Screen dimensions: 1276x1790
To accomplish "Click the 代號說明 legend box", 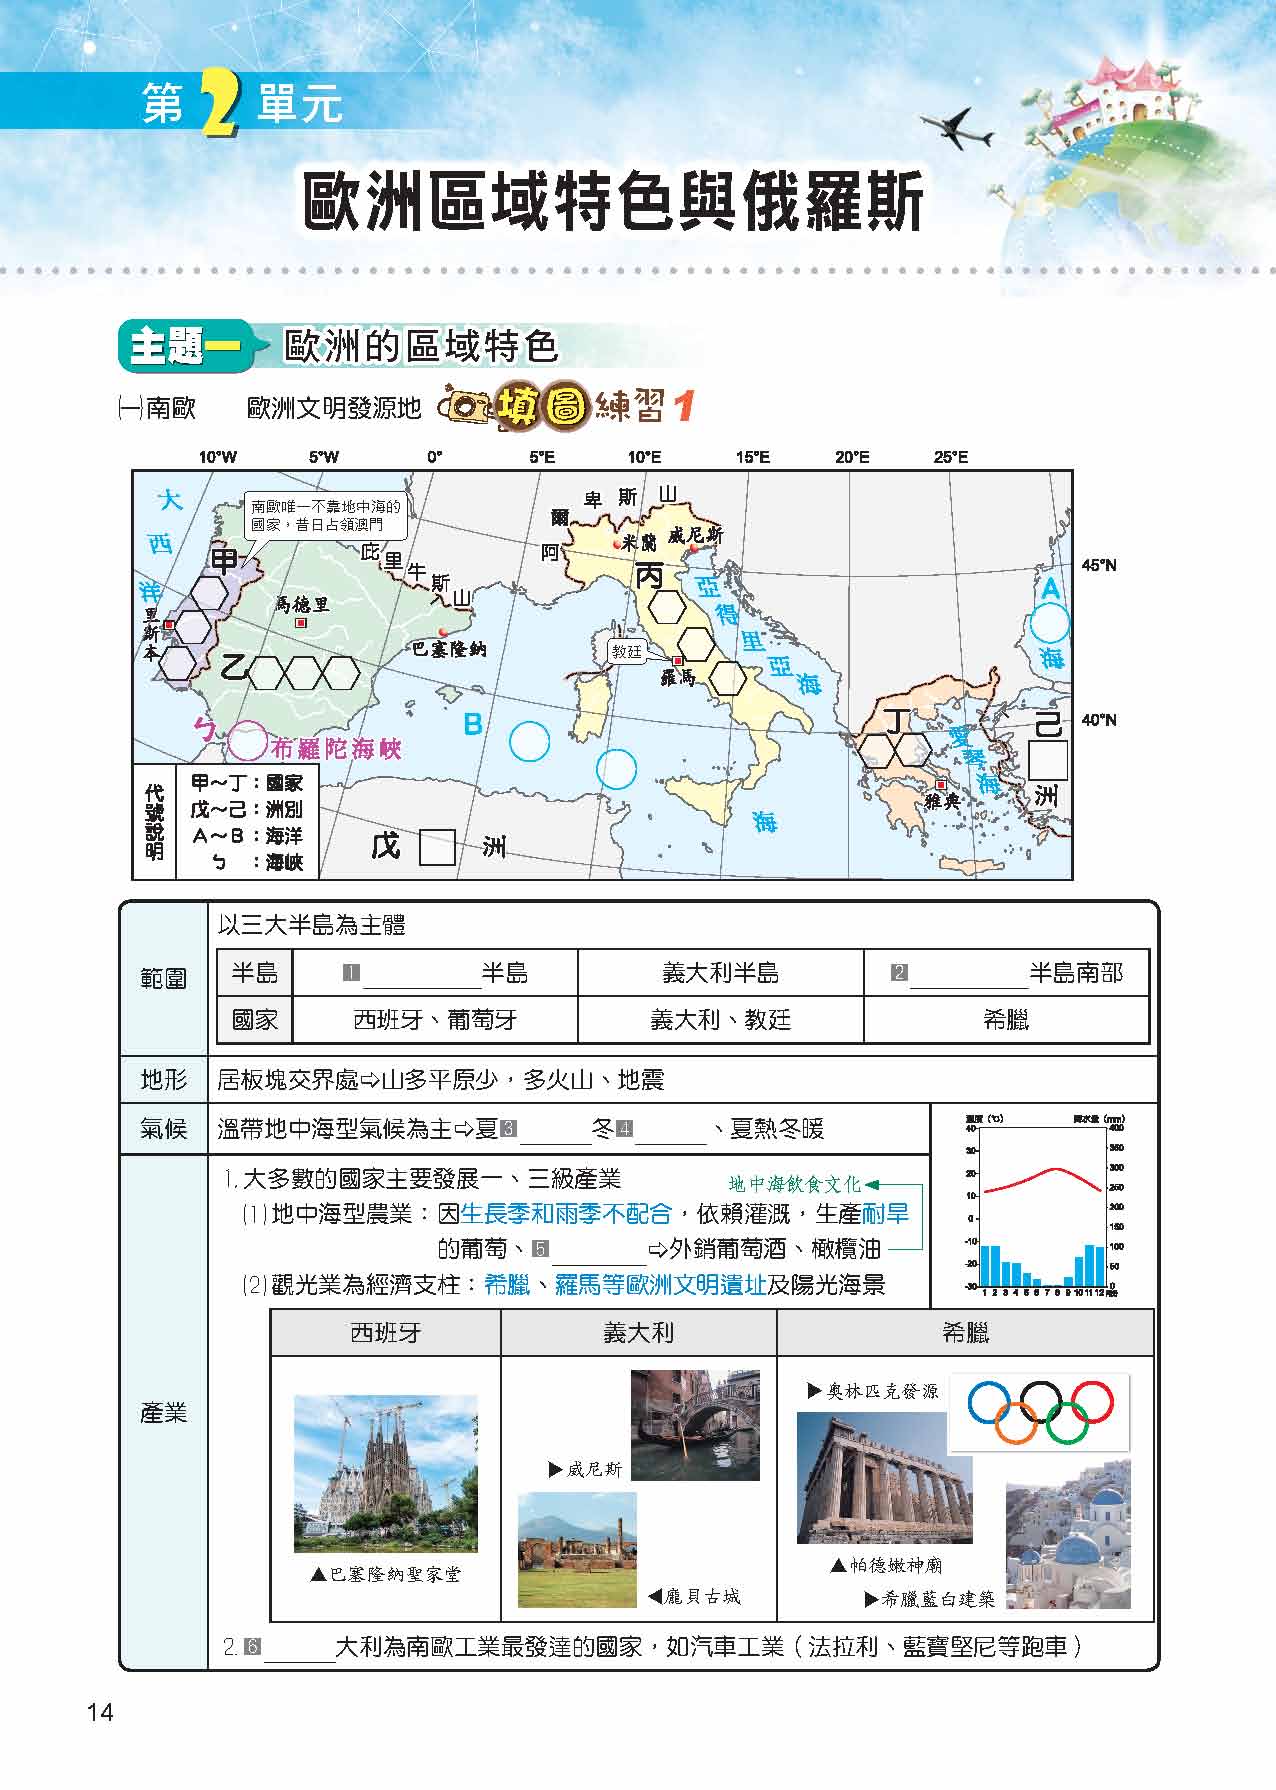I will (x=227, y=823).
